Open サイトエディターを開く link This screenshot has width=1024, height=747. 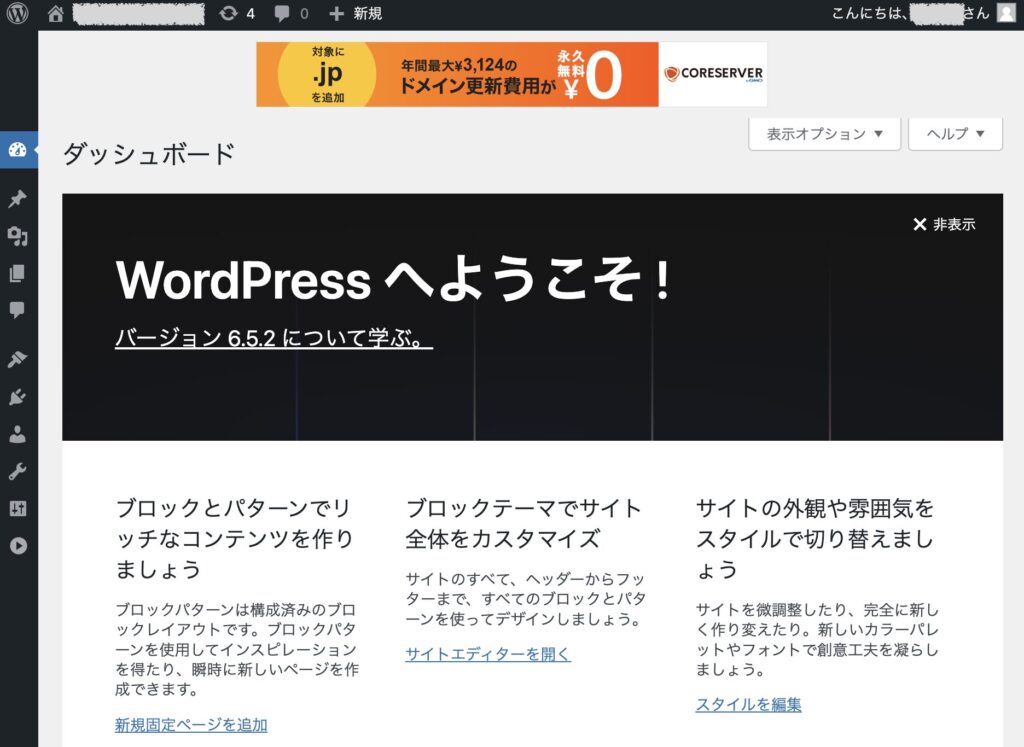click(x=487, y=654)
